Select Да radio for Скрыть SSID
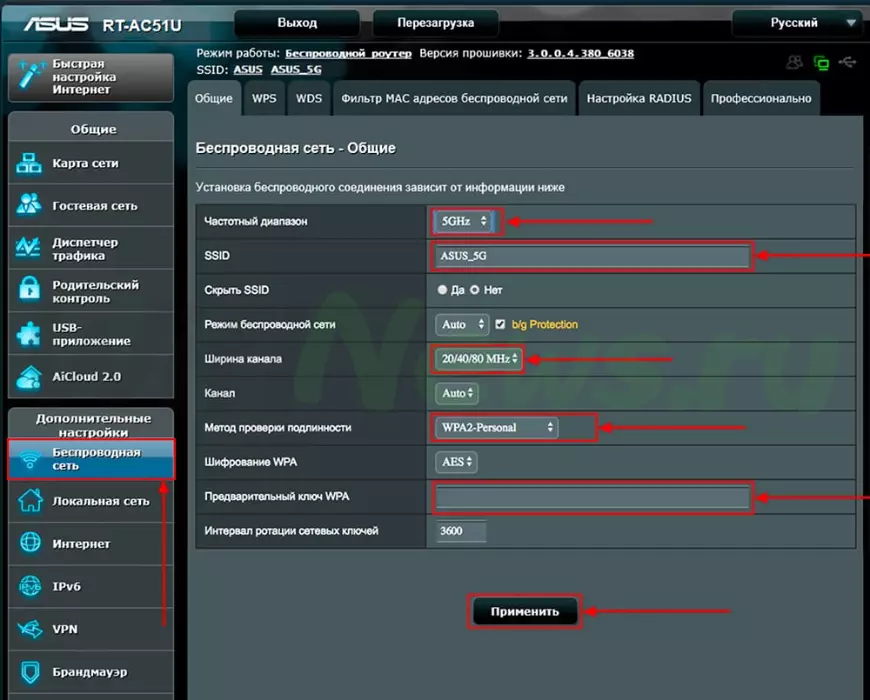Screen dimensions: 870x700 click(443, 290)
